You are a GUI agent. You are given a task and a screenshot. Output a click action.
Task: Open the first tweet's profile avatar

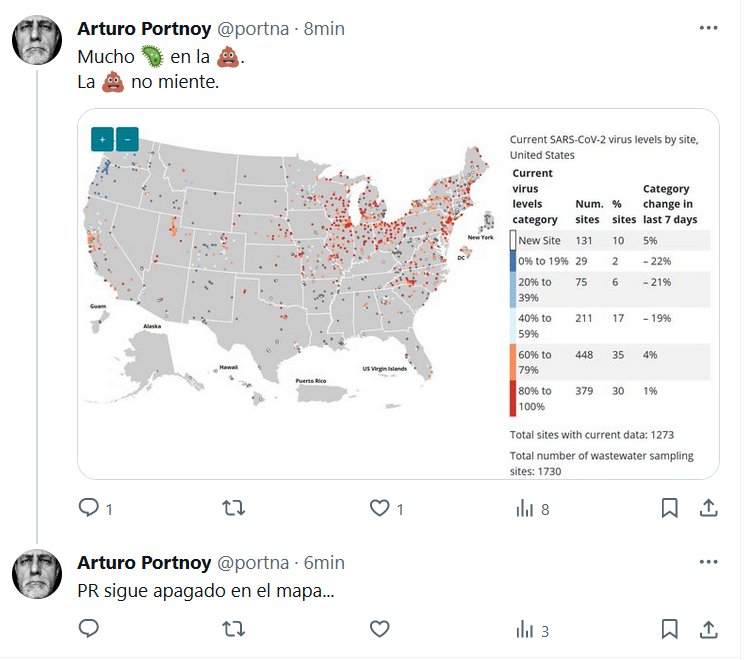point(38,40)
